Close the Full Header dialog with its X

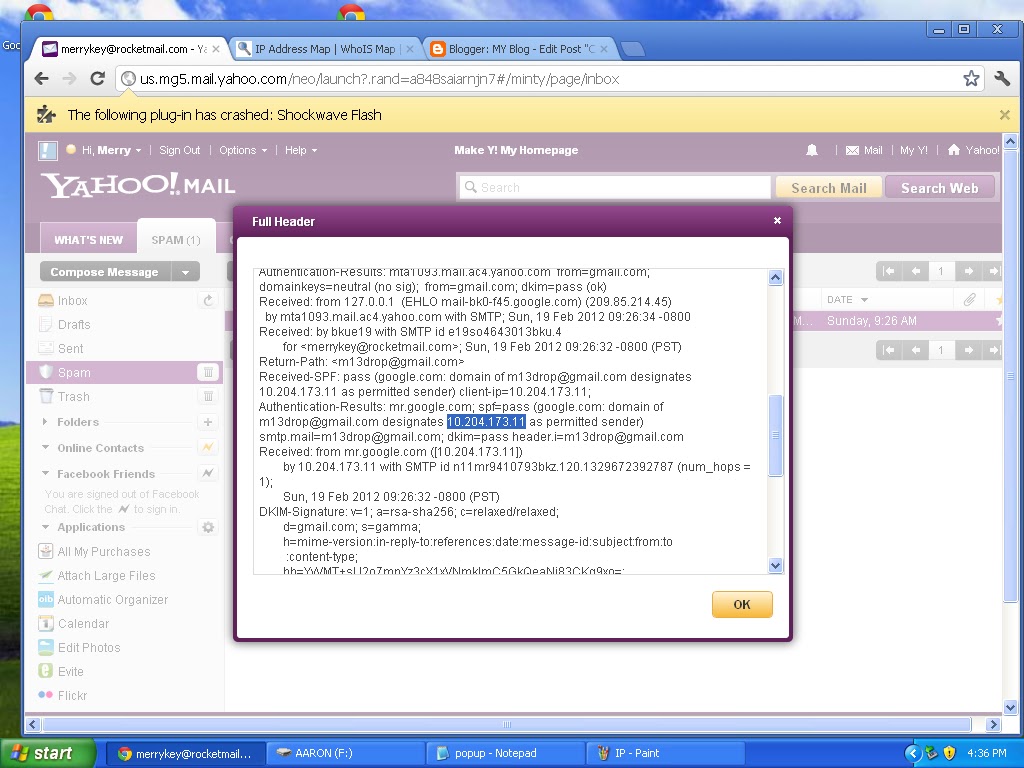click(777, 221)
